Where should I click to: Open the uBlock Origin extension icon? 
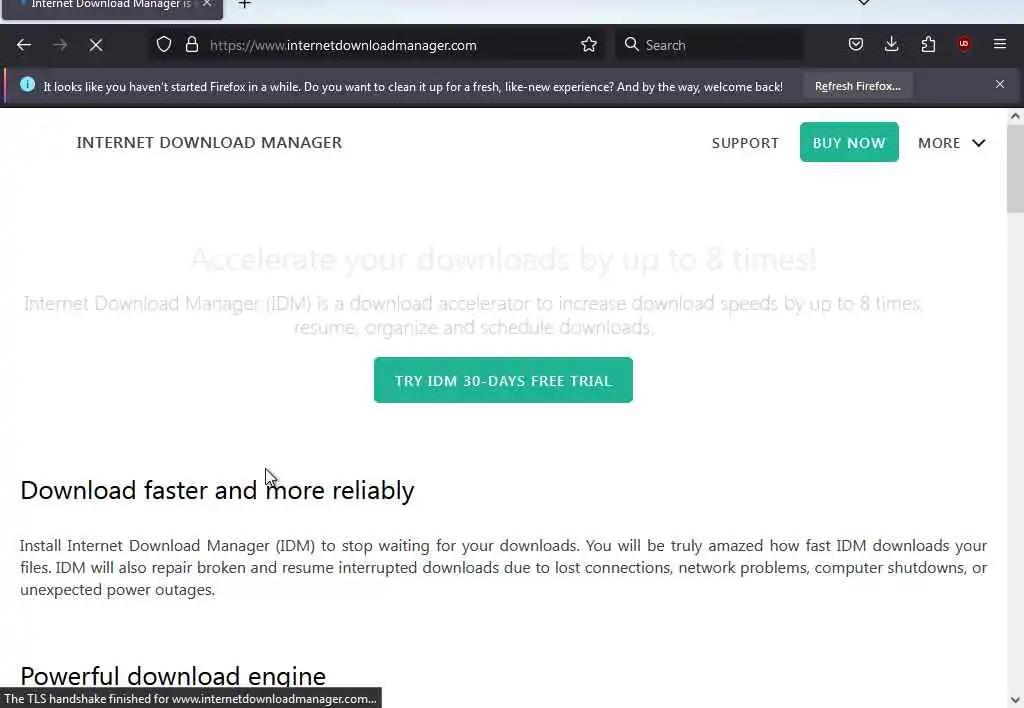[964, 44]
